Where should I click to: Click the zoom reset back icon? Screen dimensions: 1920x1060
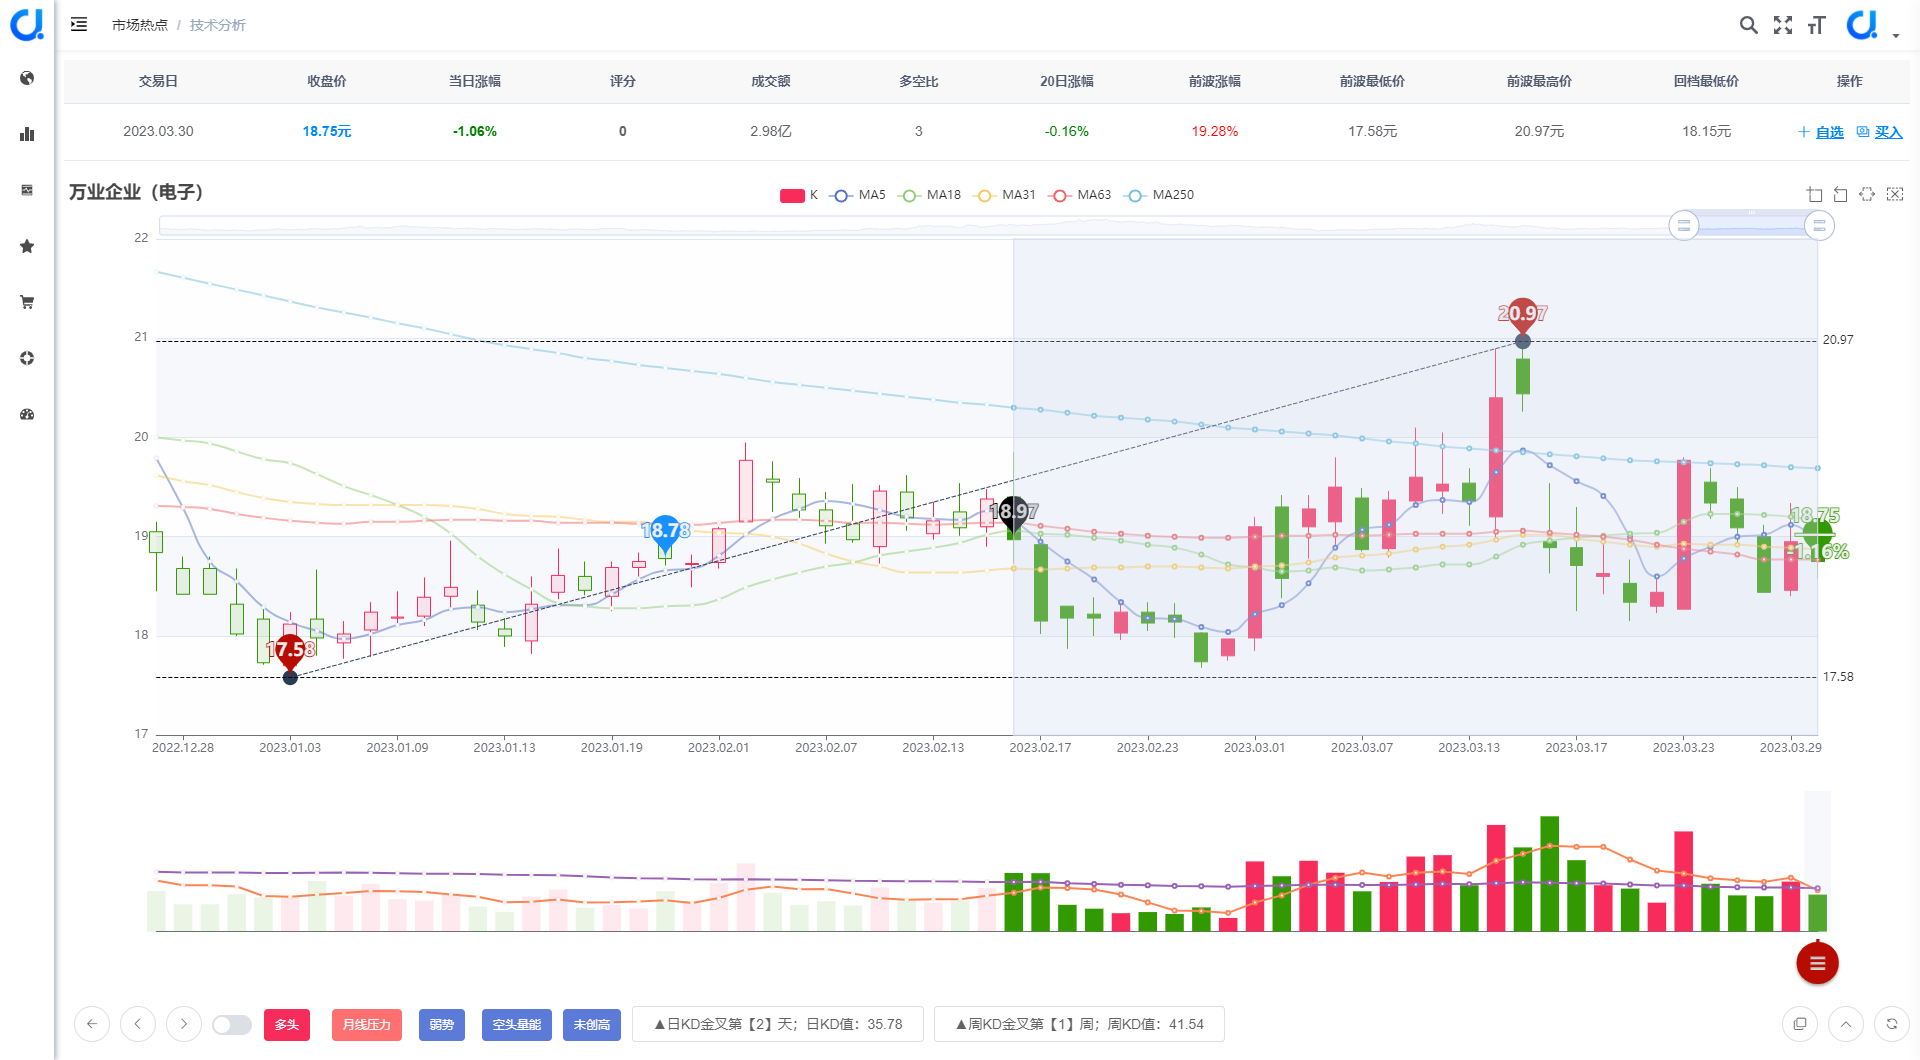point(1840,194)
